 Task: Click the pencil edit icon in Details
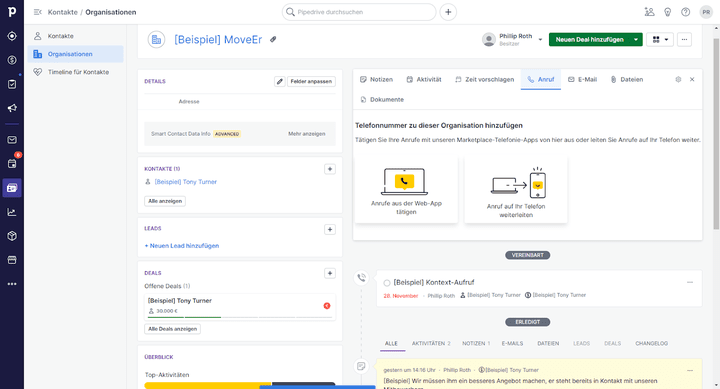(280, 81)
